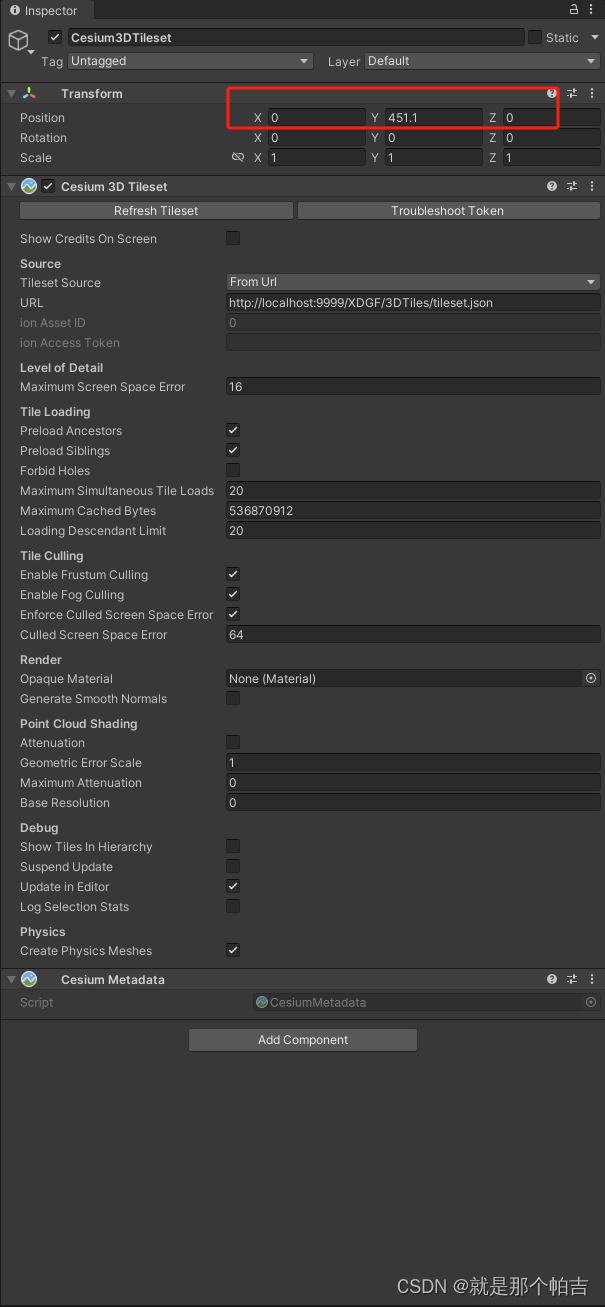
Task: Click the Inspector lock icon
Action: click(574, 10)
